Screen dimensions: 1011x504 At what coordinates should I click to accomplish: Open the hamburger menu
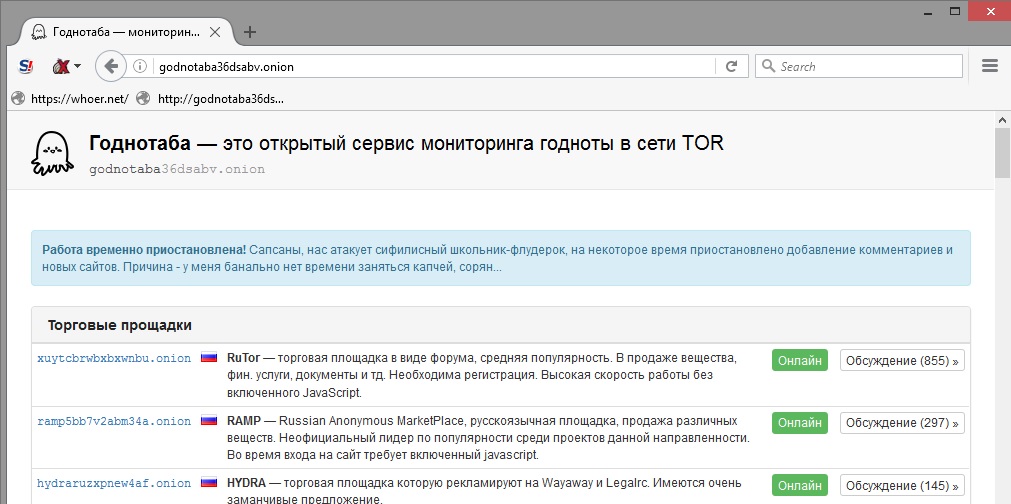coord(990,66)
